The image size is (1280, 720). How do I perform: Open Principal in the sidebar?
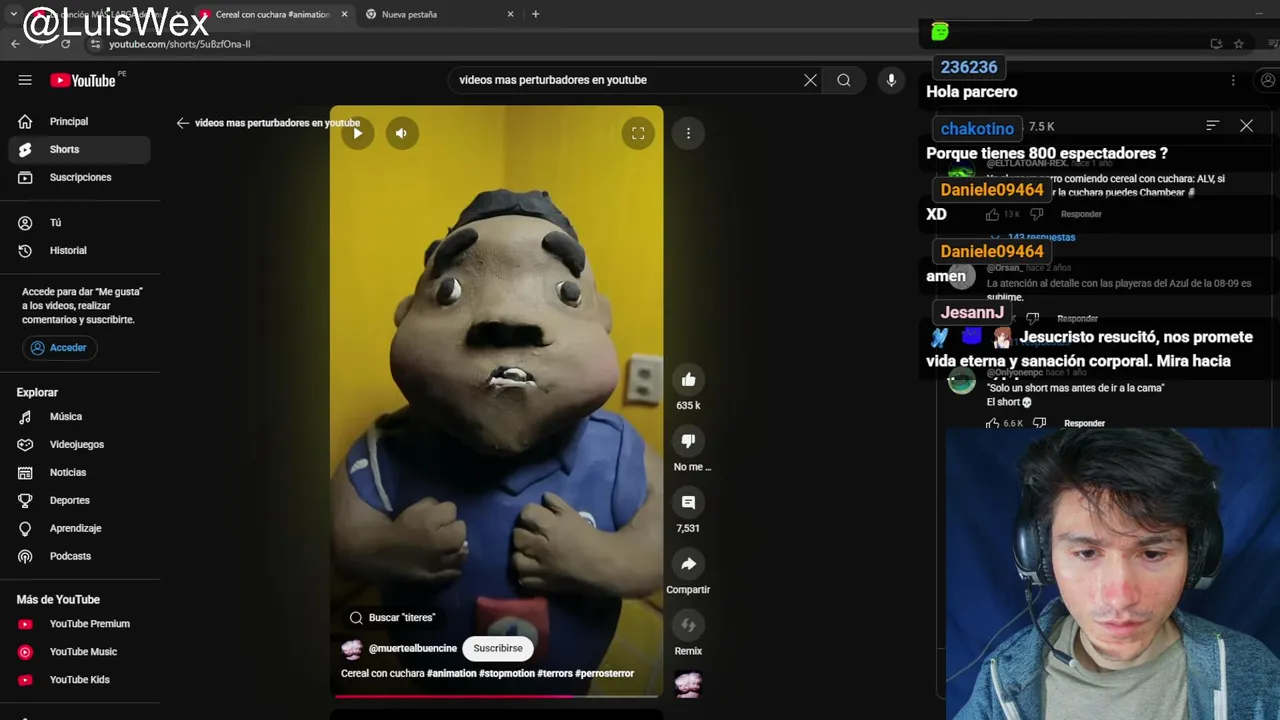click(x=80, y=121)
